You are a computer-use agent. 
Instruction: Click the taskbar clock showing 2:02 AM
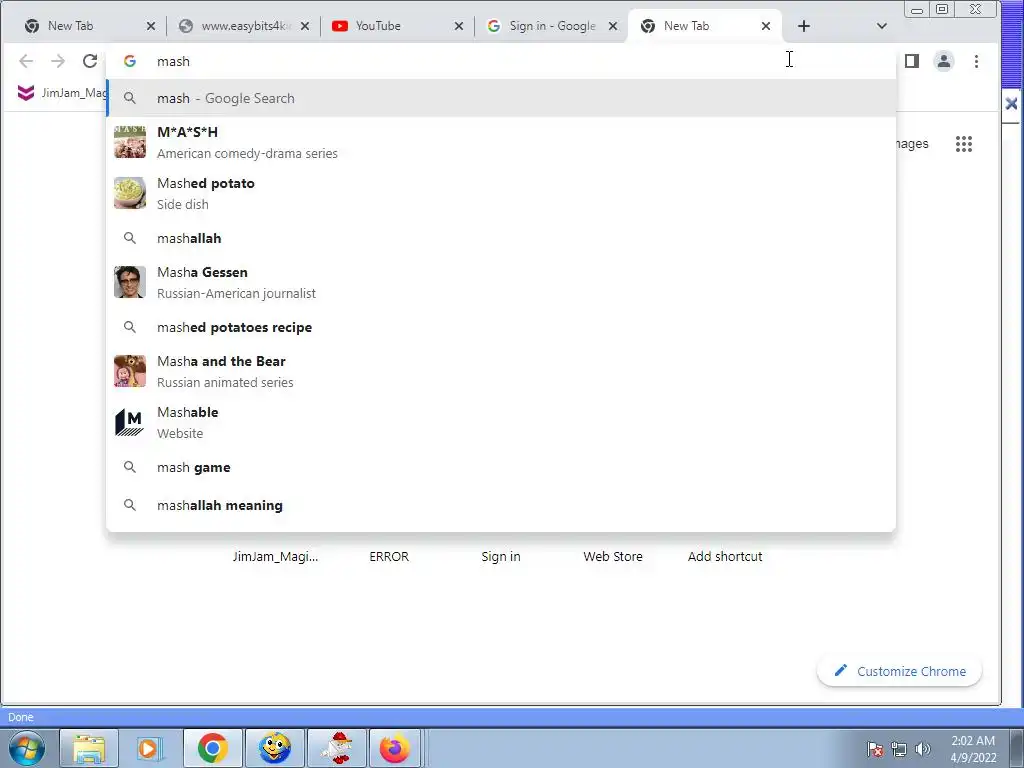click(x=972, y=749)
